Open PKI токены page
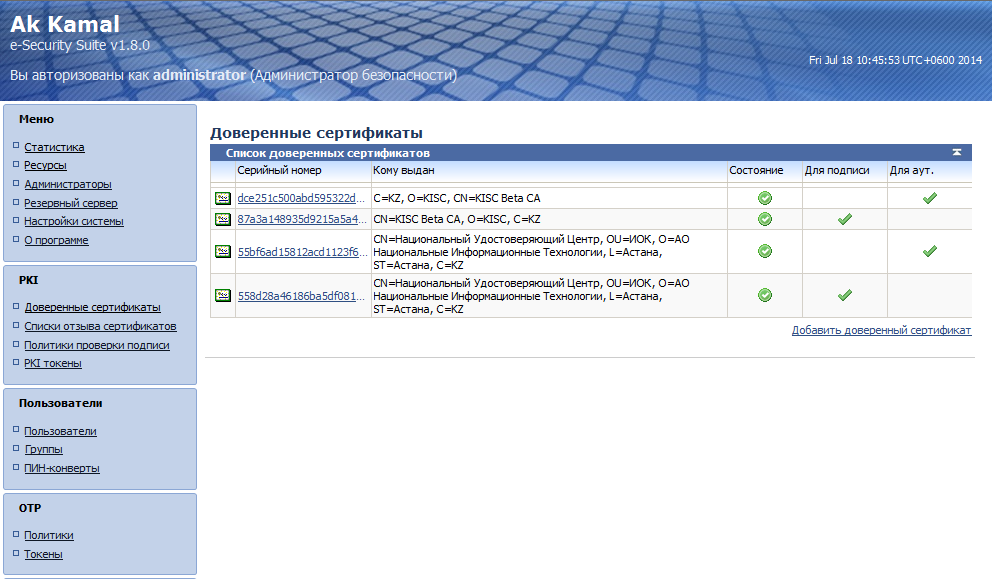Viewport: 992px width, 579px height. 53,363
